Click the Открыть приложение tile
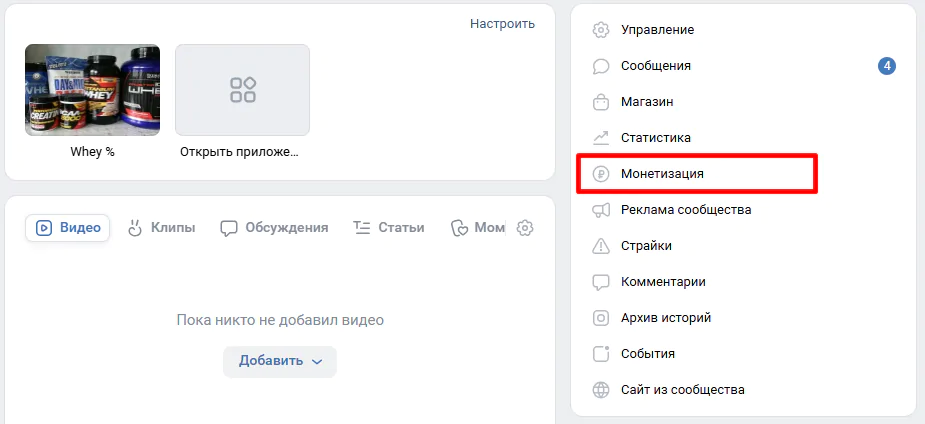Image resolution: width=925 pixels, height=424 pixels. click(x=242, y=90)
